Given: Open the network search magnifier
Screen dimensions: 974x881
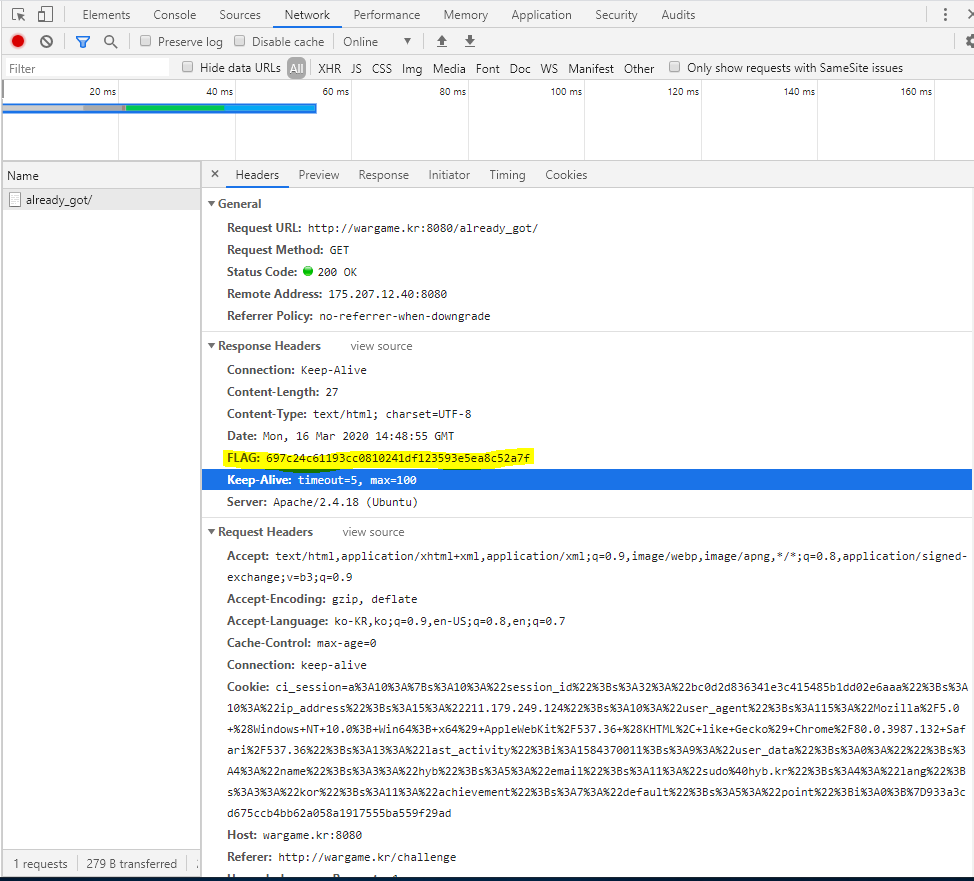Looking at the screenshot, I should coord(111,42).
